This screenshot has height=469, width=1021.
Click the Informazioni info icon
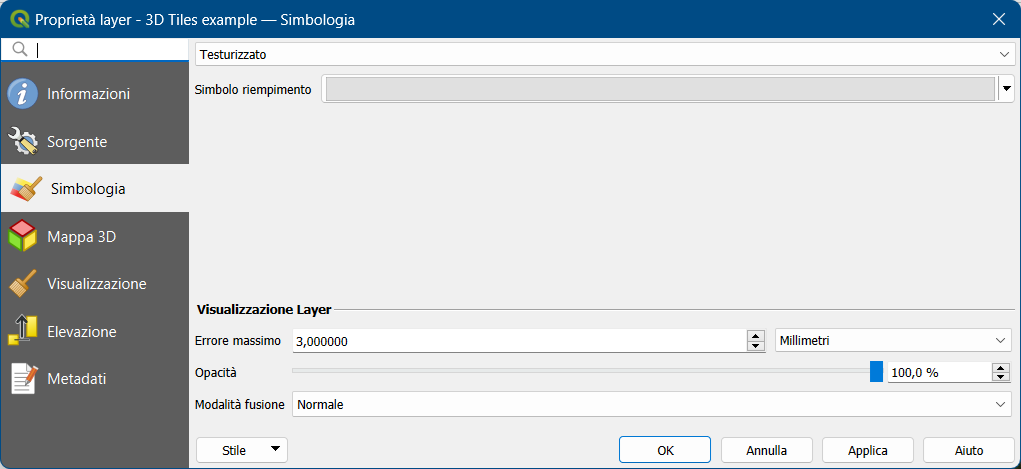(x=23, y=94)
